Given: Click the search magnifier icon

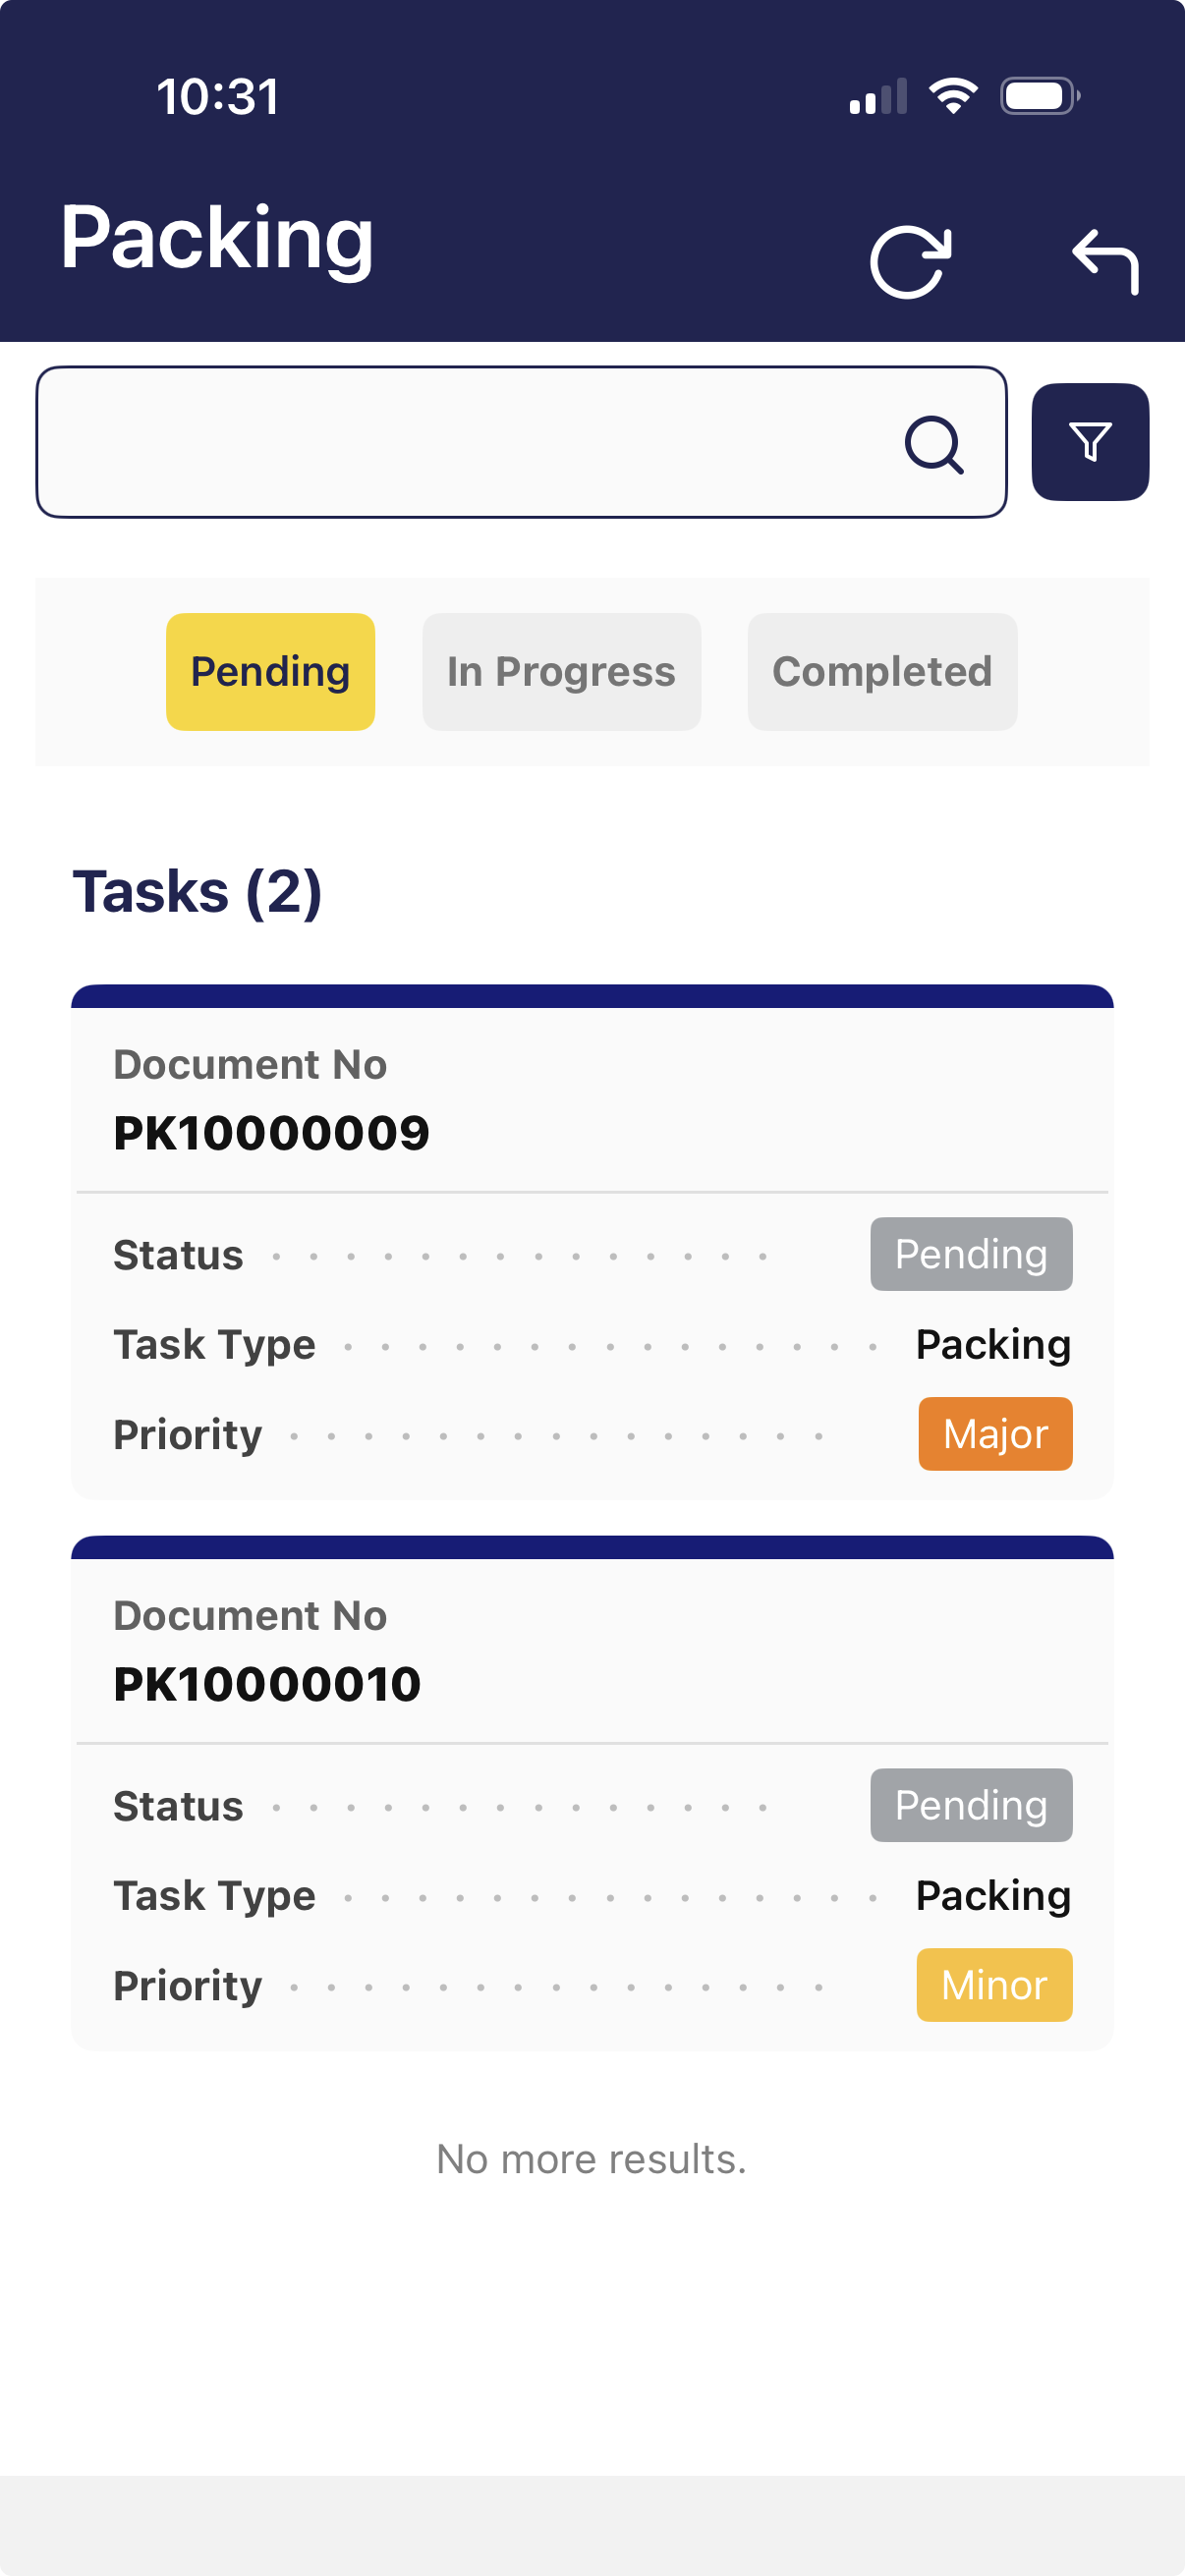Looking at the screenshot, I should pyautogui.click(x=934, y=444).
